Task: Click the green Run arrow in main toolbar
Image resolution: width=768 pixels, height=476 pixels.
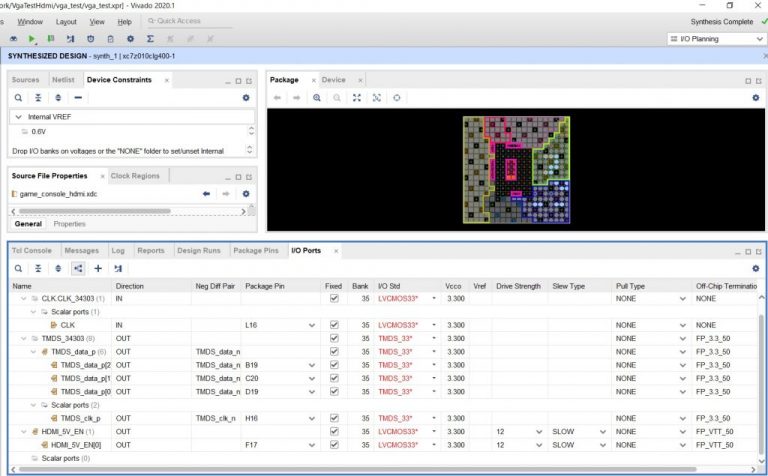Action: pos(32,39)
